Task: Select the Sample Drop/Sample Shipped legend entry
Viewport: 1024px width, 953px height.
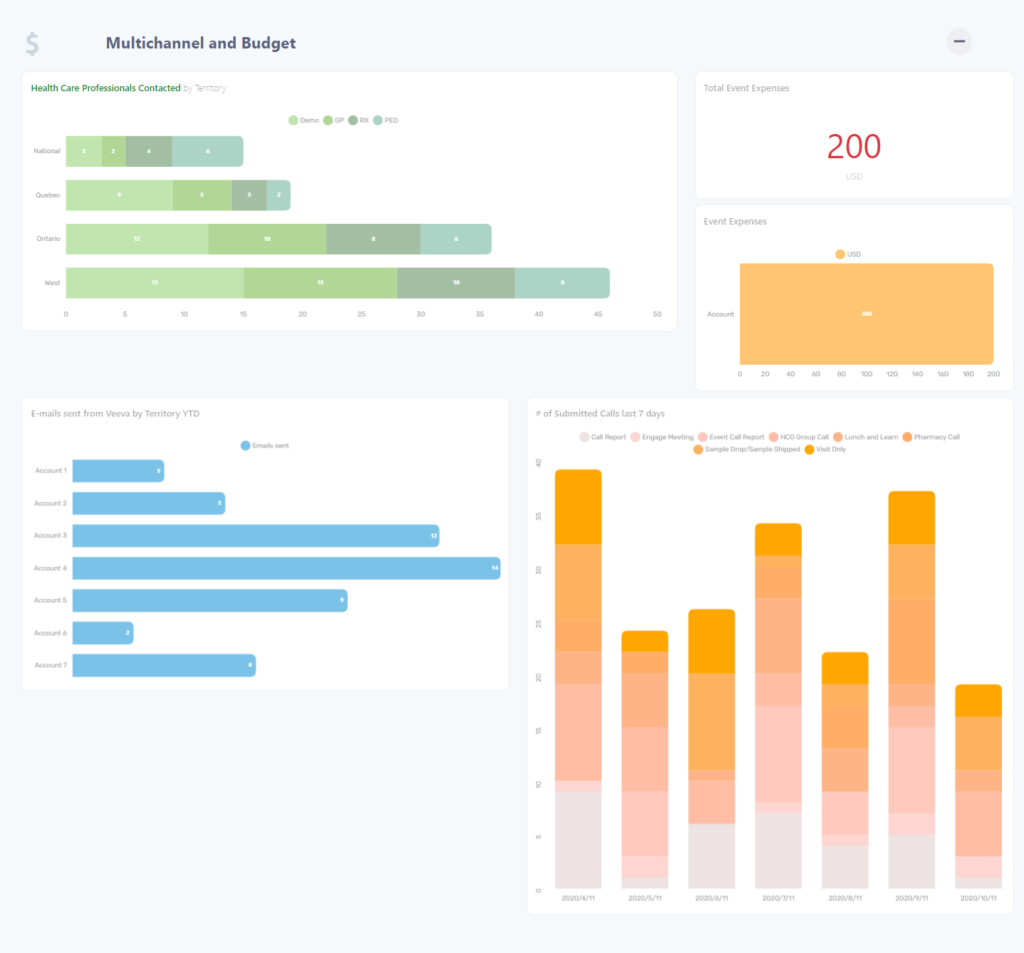Action: coord(698,448)
